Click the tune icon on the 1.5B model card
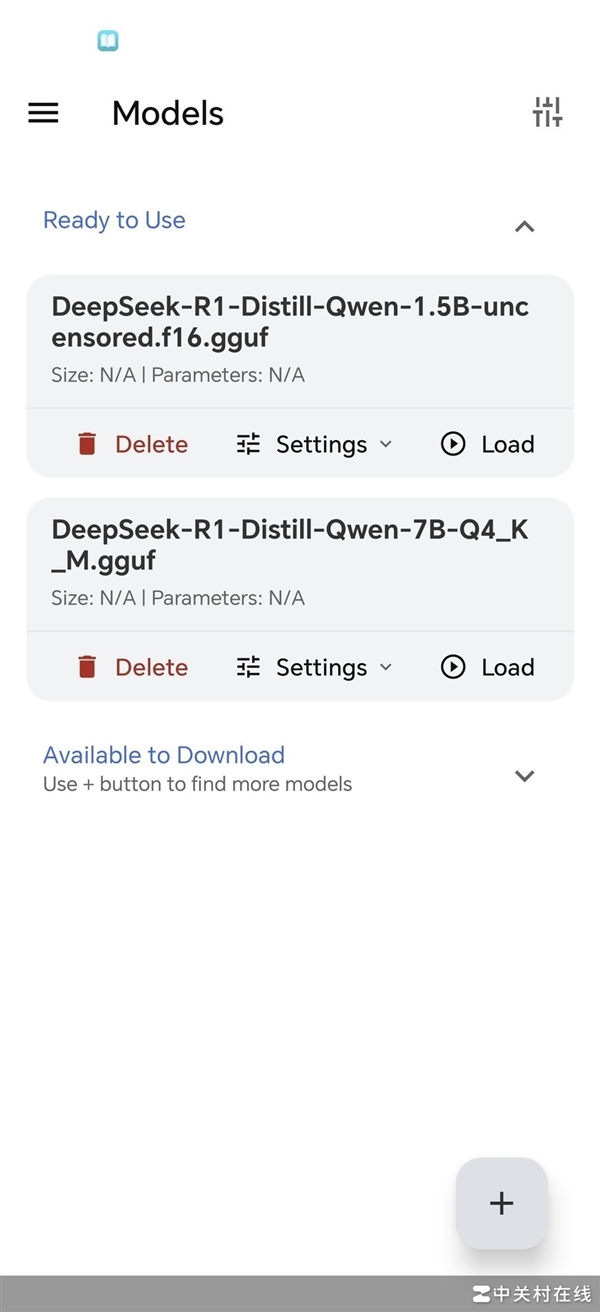The height and width of the screenshot is (1312, 600). [248, 444]
